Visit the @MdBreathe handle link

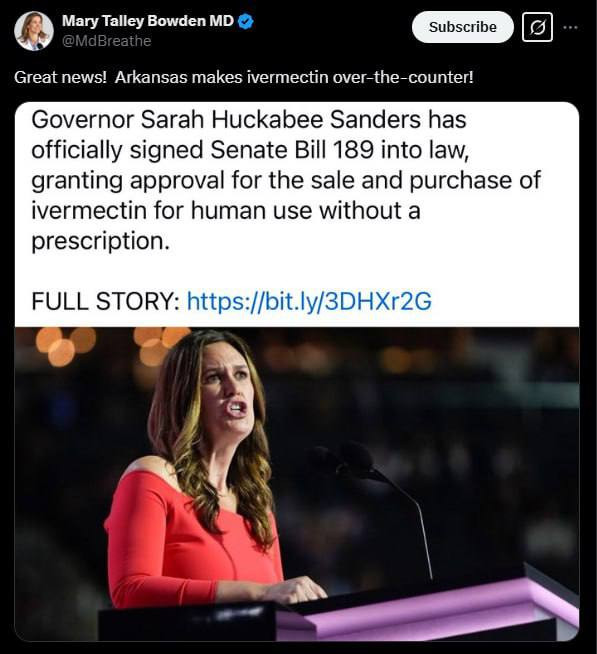click(x=106, y=41)
